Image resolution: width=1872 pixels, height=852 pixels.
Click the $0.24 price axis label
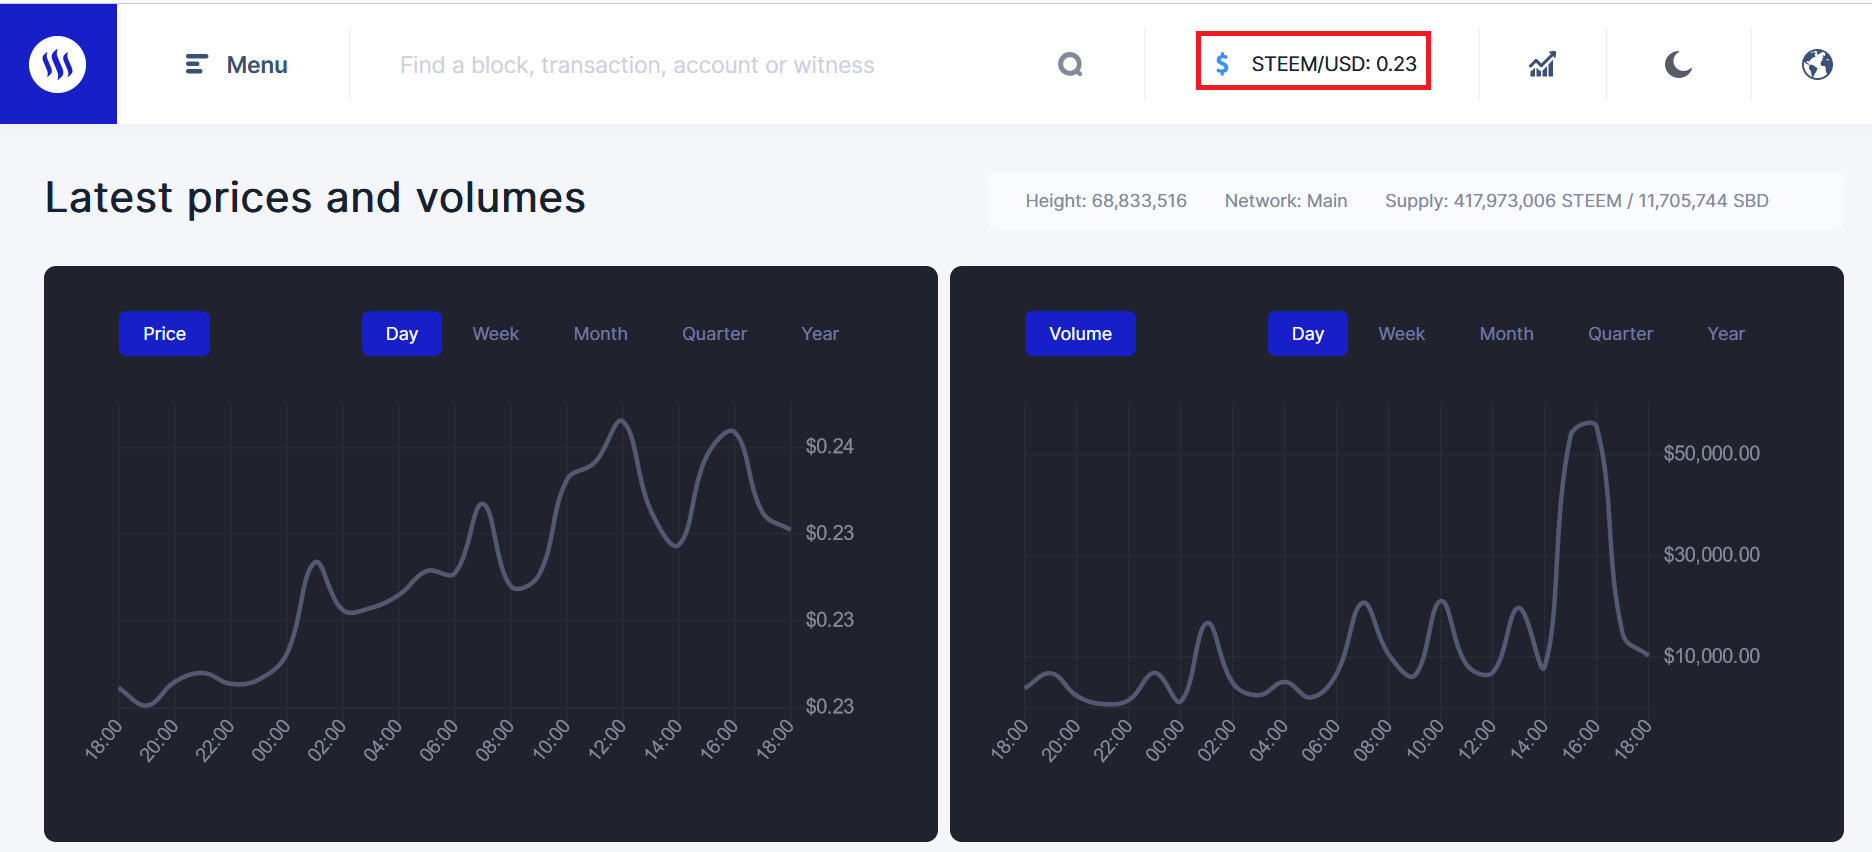click(830, 446)
